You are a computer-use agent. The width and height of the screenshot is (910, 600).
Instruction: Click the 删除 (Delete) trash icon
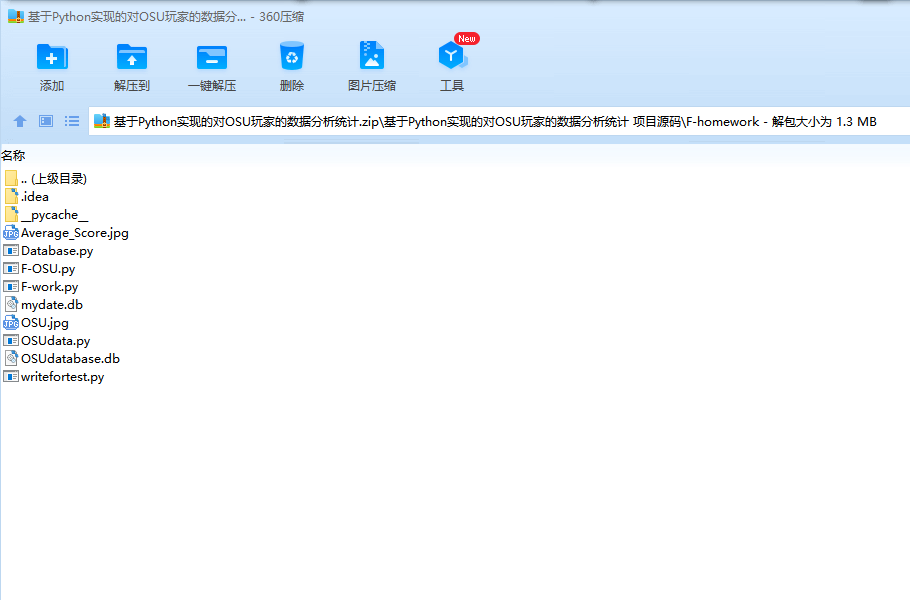pyautogui.click(x=291, y=56)
